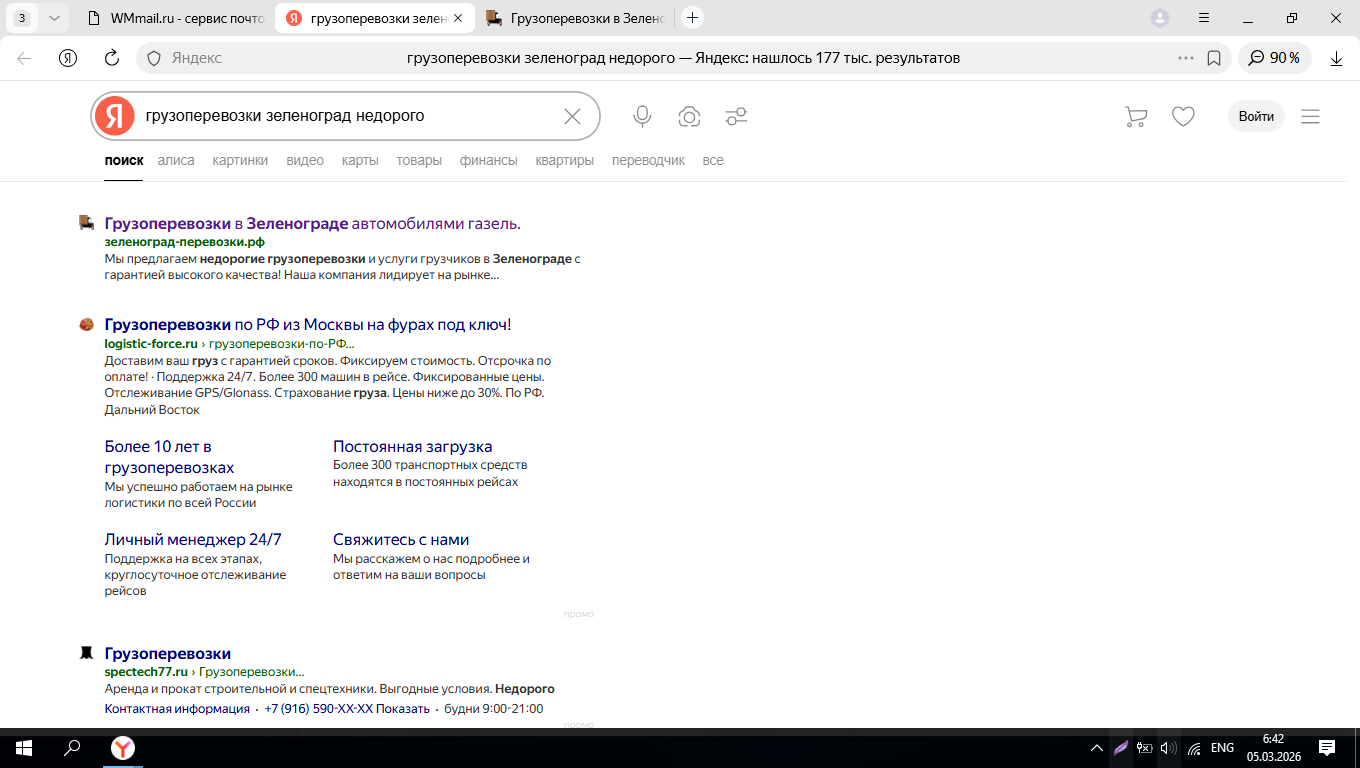The width and height of the screenshot is (1360, 768).
Task: Open the shopping cart
Action: pos(1136,117)
